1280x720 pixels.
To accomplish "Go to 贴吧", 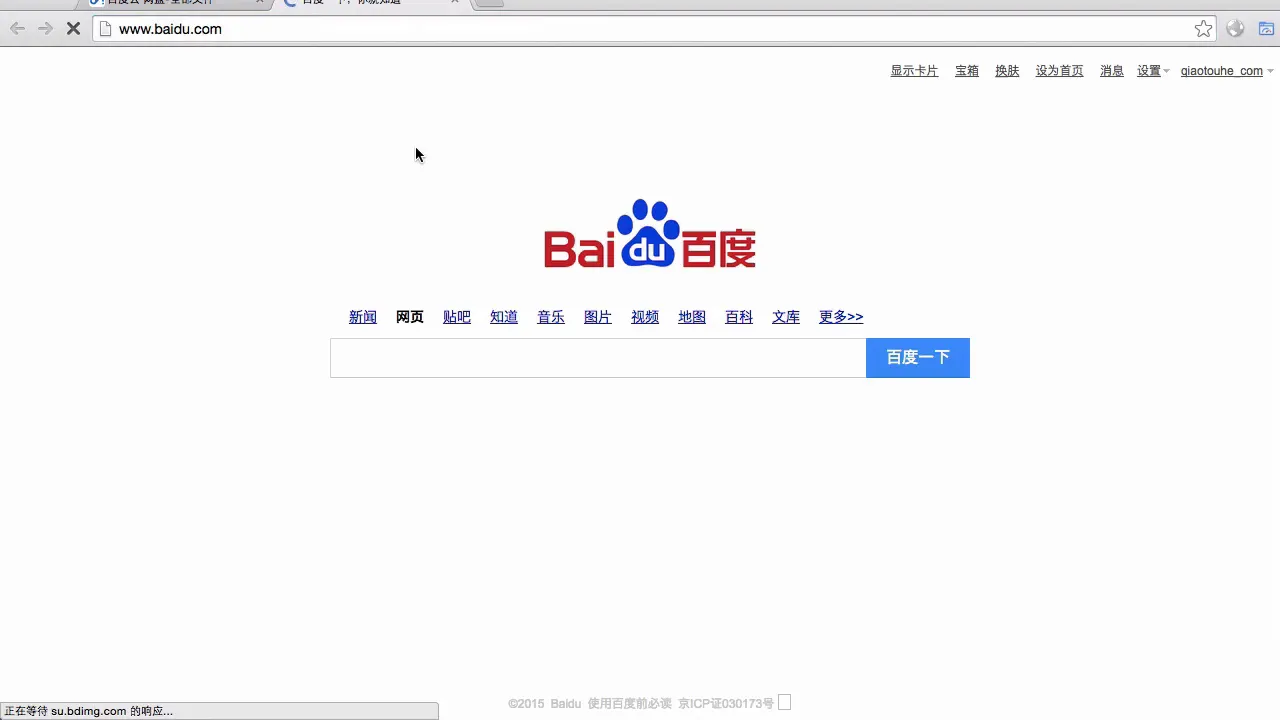I will [457, 317].
